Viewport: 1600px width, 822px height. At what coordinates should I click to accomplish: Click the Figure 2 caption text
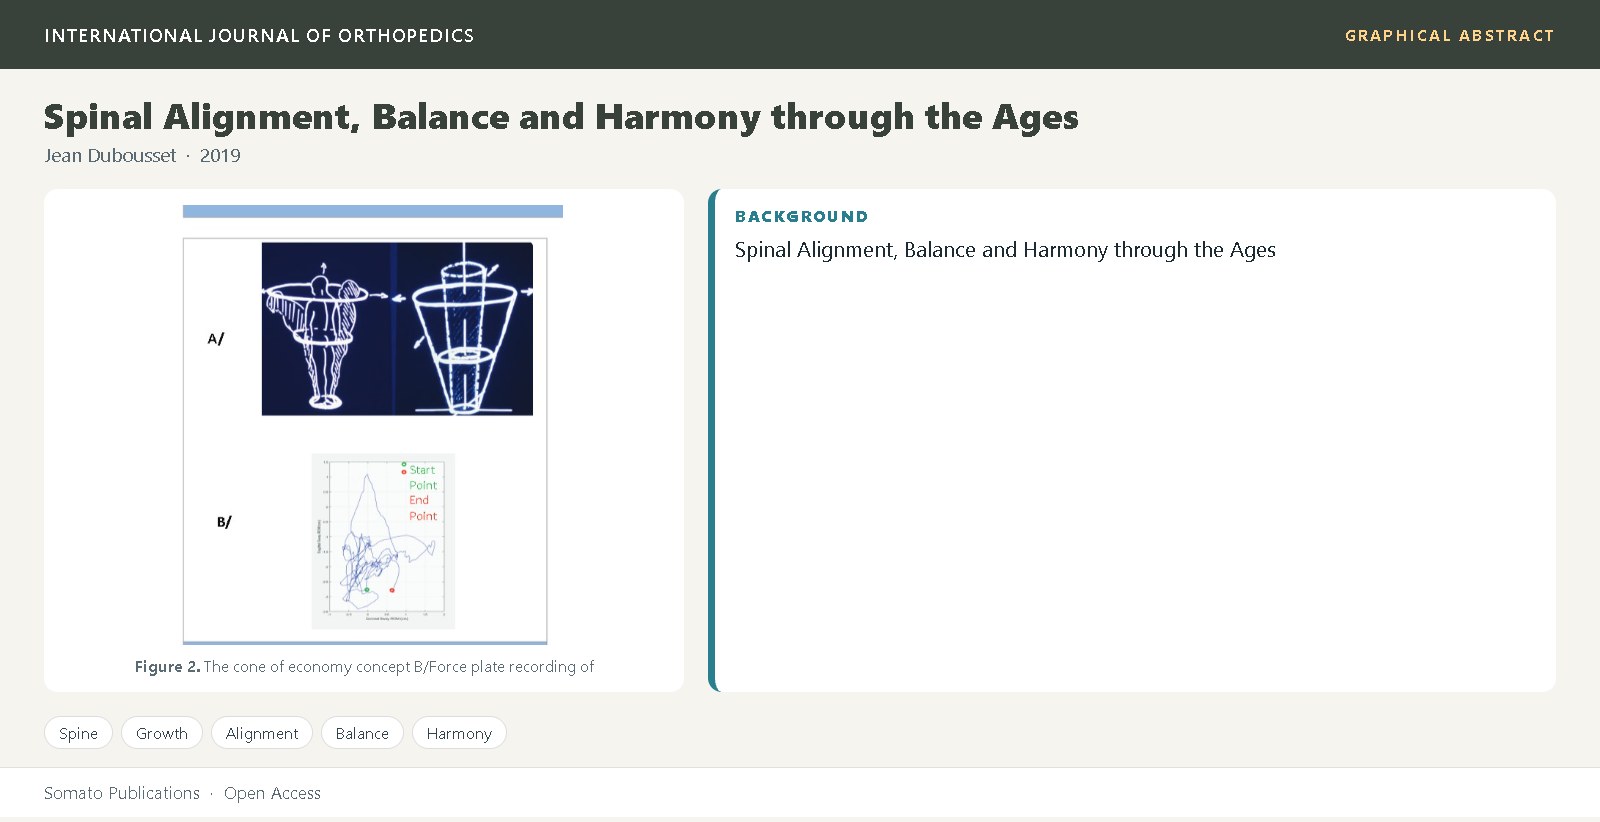(x=364, y=666)
